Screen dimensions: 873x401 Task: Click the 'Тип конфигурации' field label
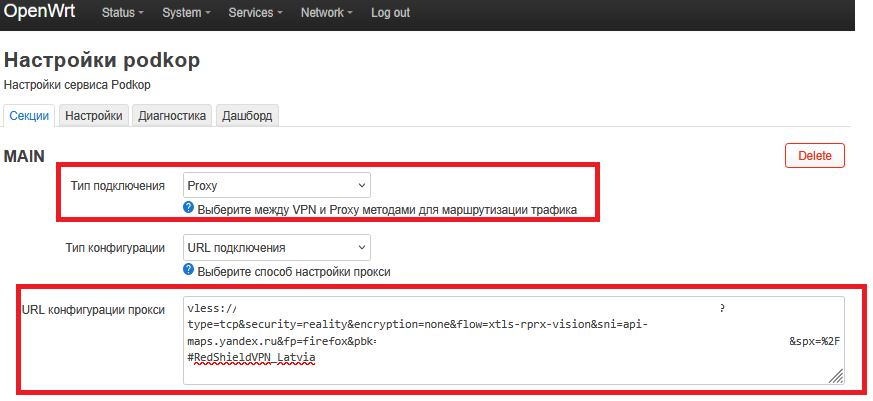coord(115,248)
